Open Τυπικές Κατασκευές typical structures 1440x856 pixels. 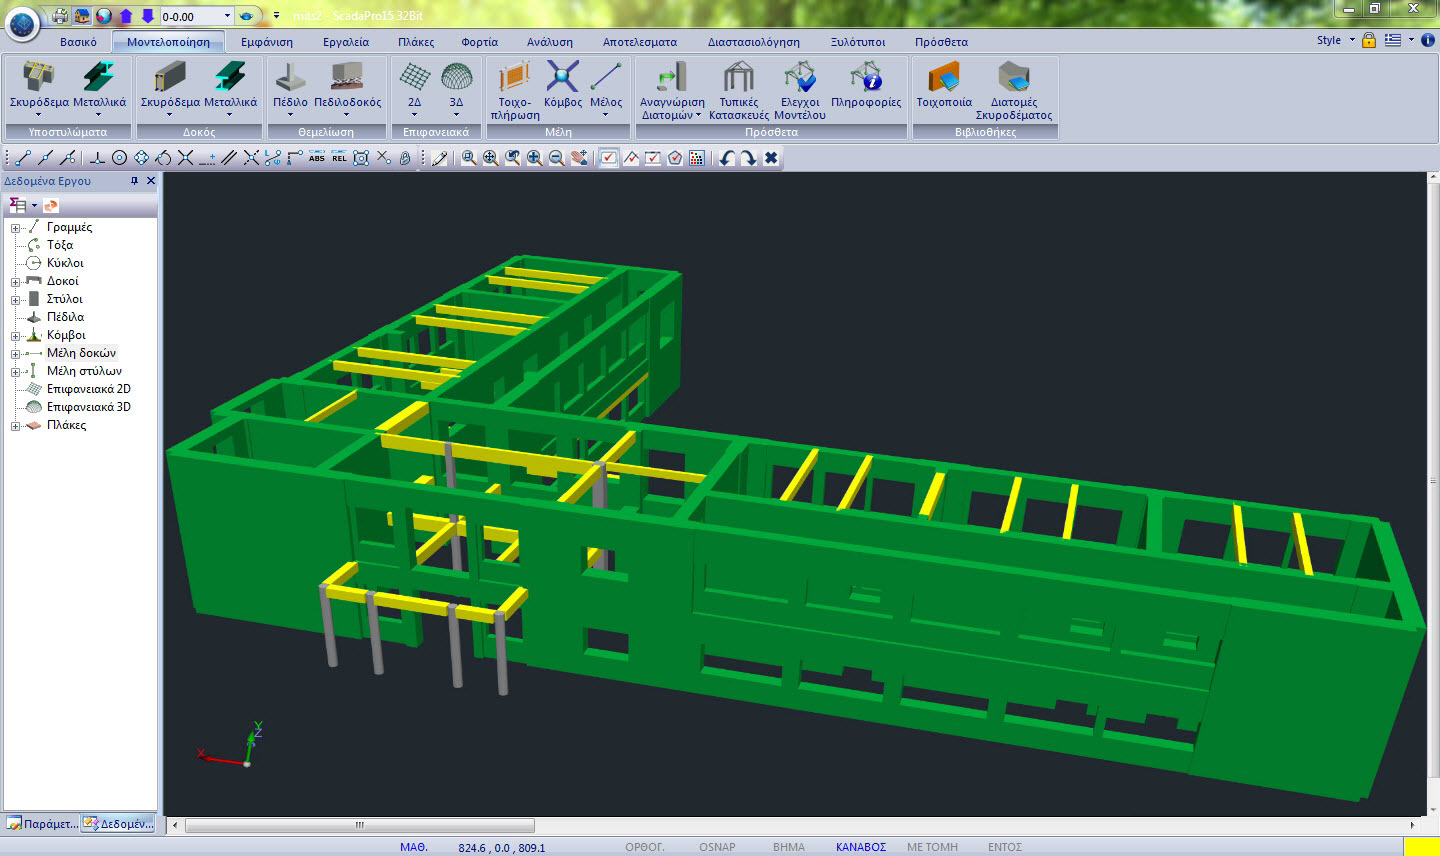coord(739,90)
